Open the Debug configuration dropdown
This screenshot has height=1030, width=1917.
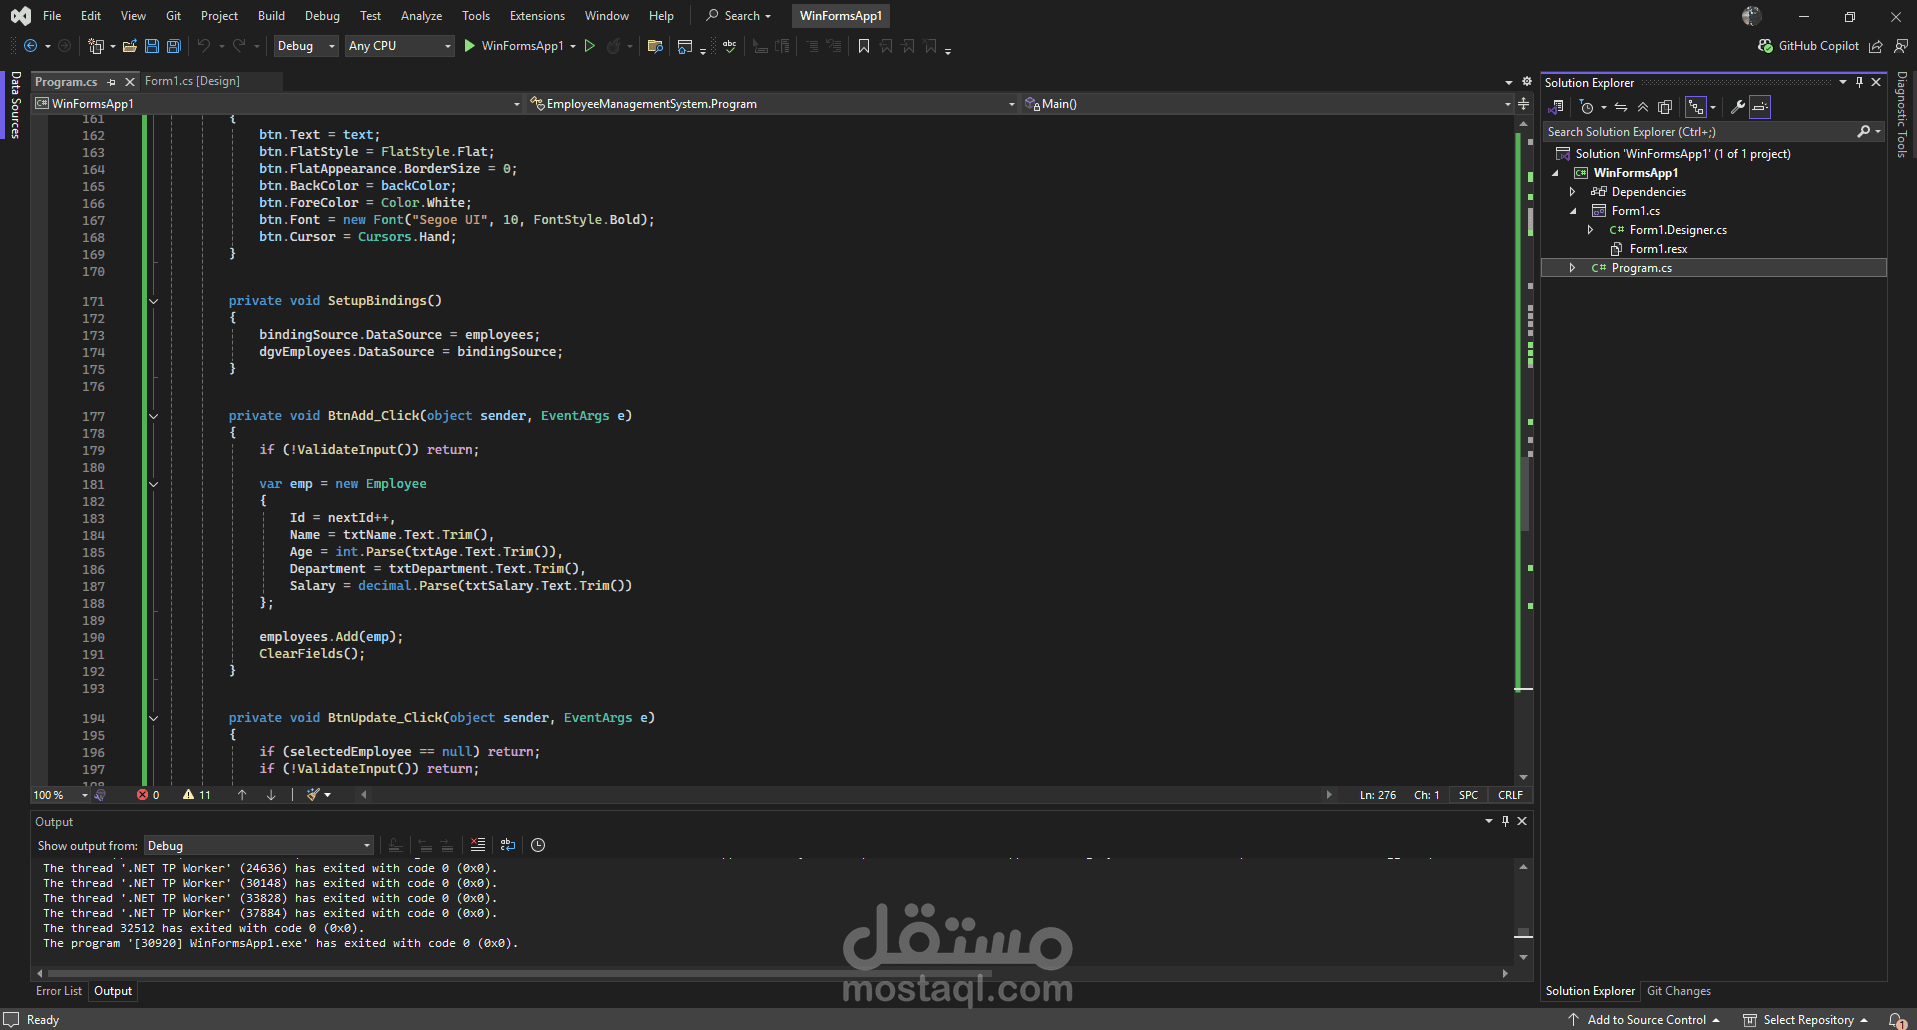click(x=305, y=46)
